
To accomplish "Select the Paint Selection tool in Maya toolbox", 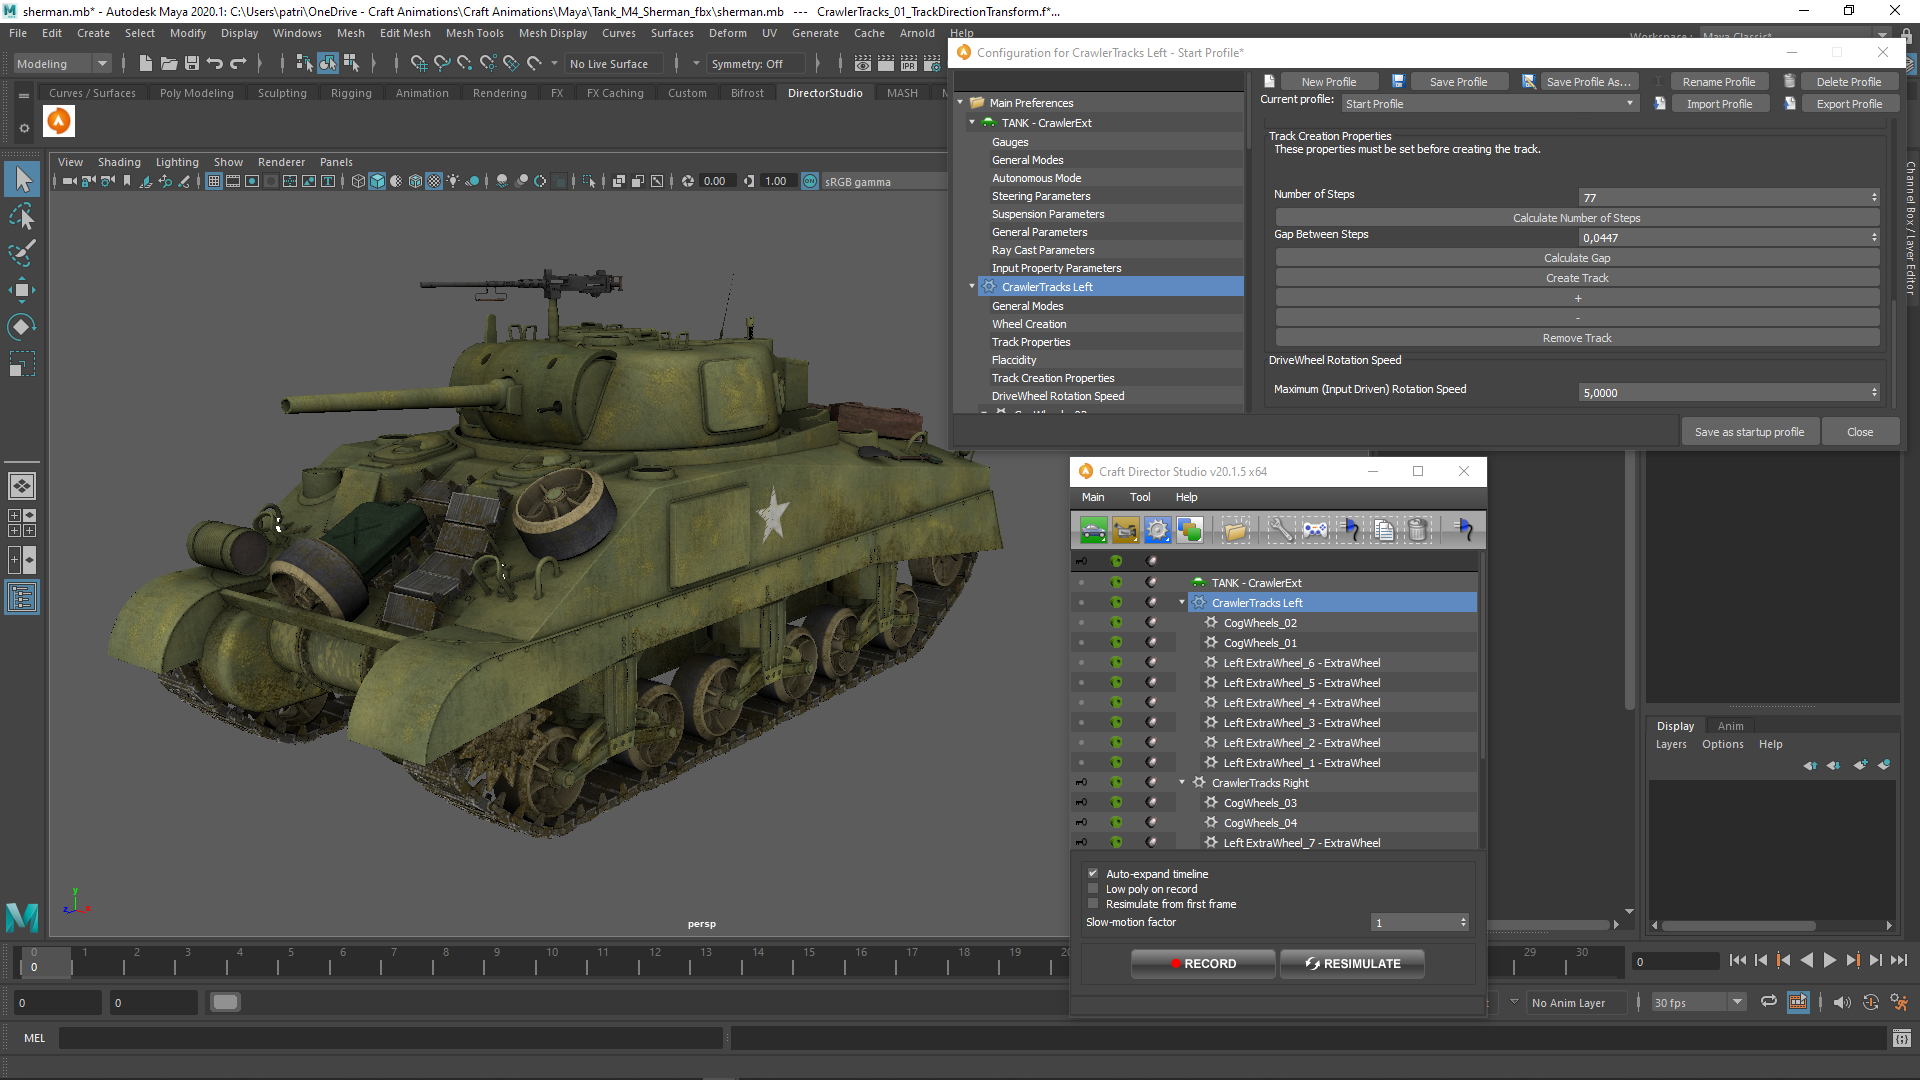I will 21,253.
